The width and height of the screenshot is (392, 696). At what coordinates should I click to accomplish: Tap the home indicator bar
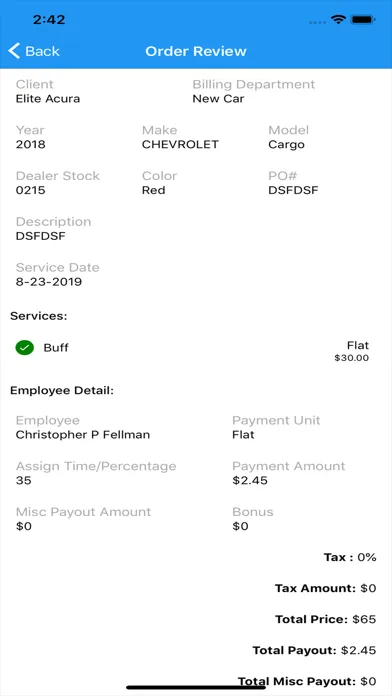click(196, 687)
